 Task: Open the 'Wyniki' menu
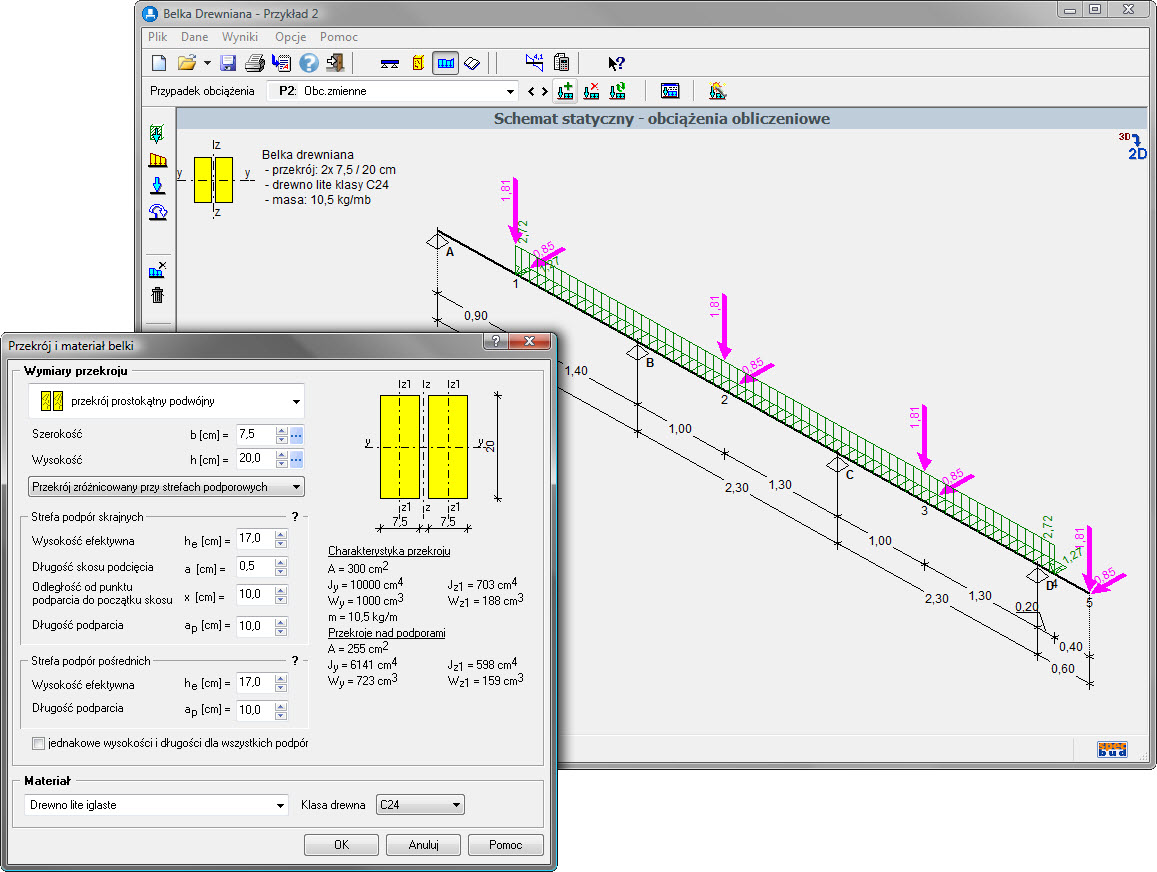pyautogui.click(x=240, y=36)
